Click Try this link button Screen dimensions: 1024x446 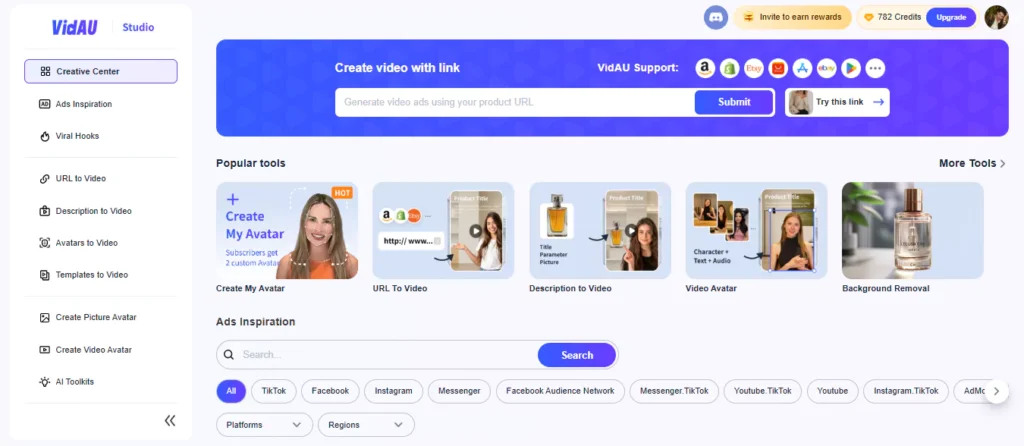click(837, 103)
